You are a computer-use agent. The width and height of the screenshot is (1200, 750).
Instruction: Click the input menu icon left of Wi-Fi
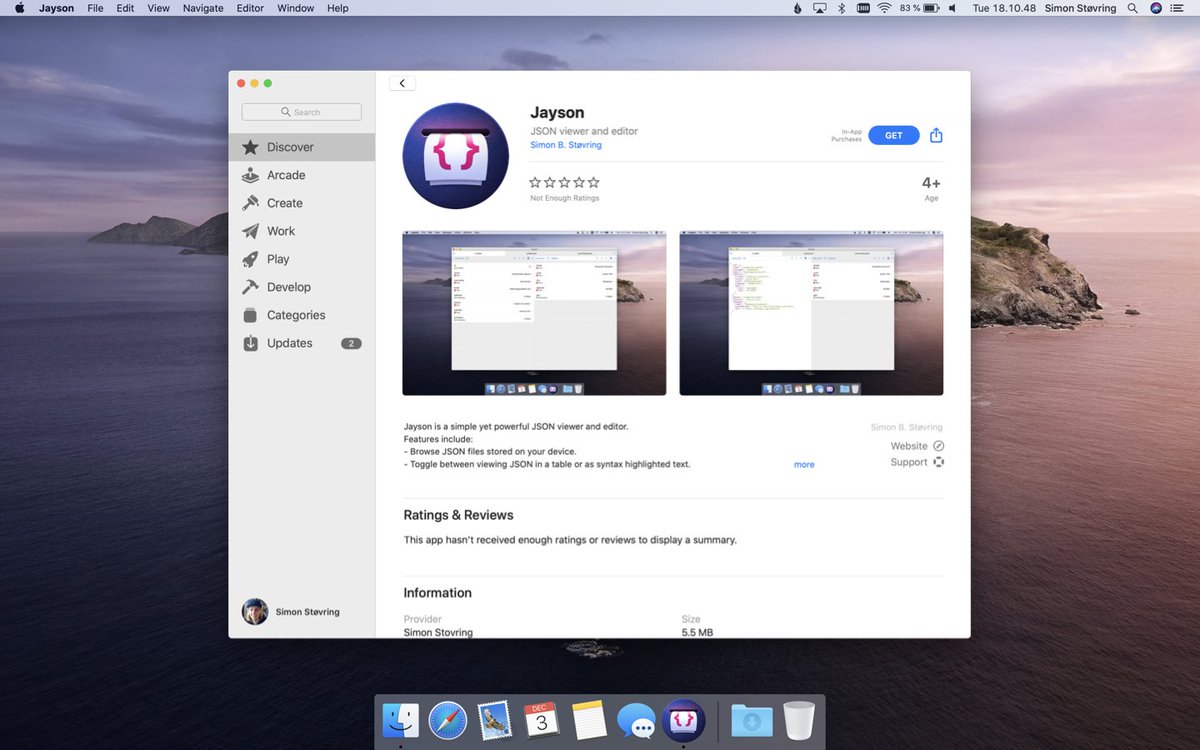(x=863, y=8)
